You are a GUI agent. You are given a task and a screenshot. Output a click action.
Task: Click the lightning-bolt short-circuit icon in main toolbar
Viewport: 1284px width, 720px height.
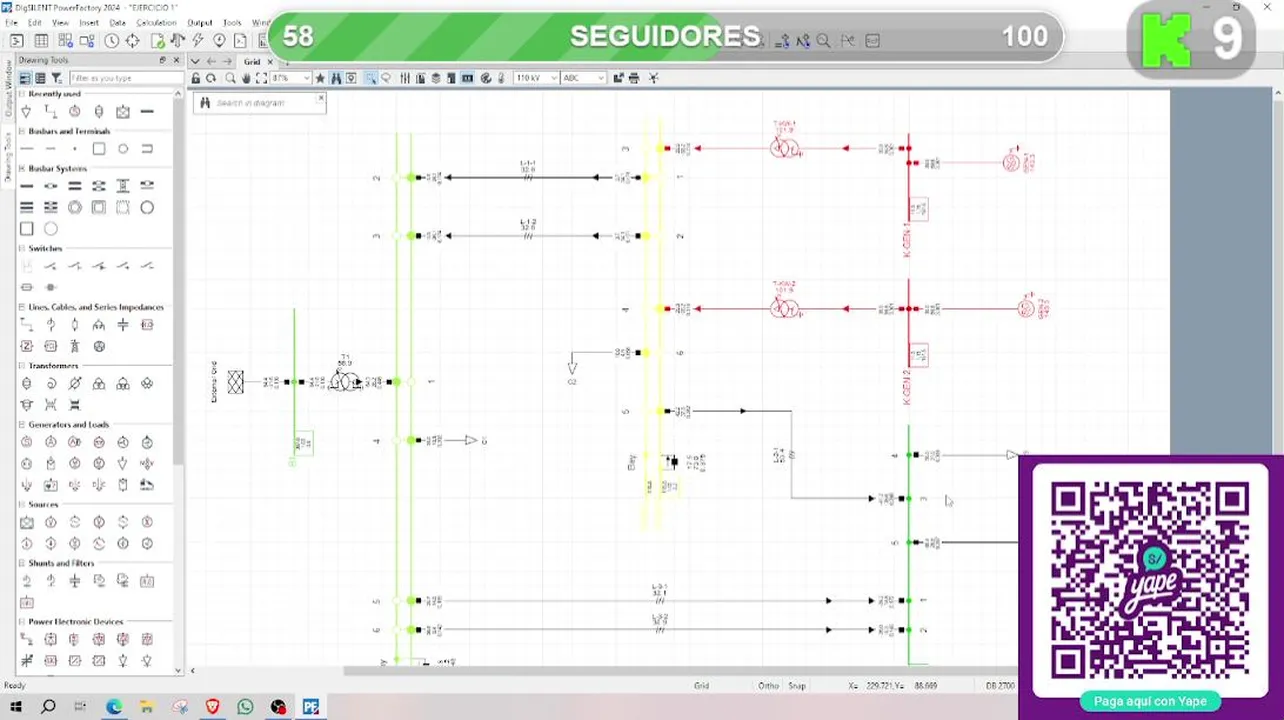pyautogui.click(x=198, y=41)
